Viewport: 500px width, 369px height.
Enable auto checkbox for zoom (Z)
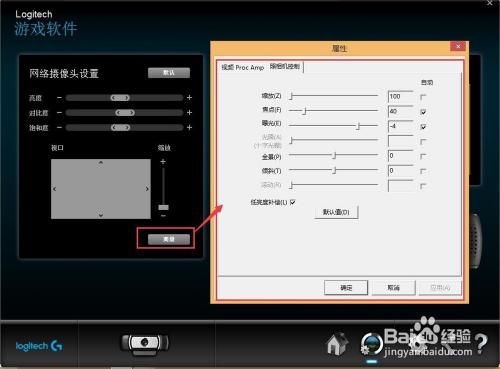pos(423,97)
